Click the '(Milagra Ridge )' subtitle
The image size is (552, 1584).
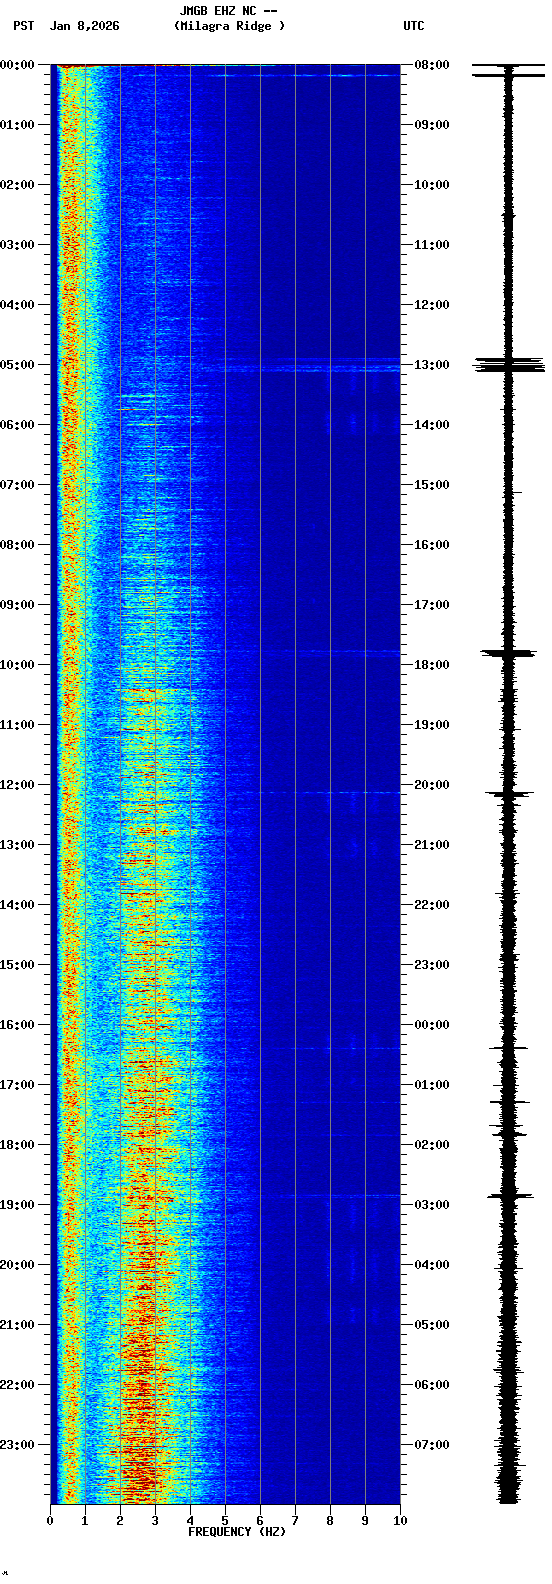pos(229,26)
